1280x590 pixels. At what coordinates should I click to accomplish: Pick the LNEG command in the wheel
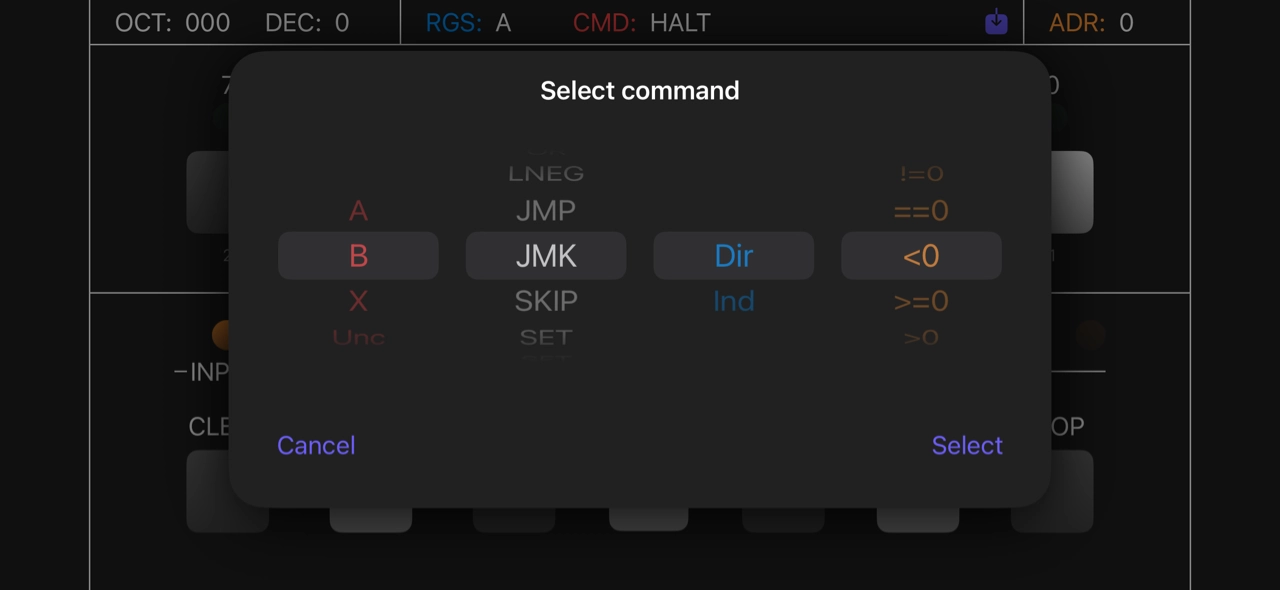tap(546, 174)
